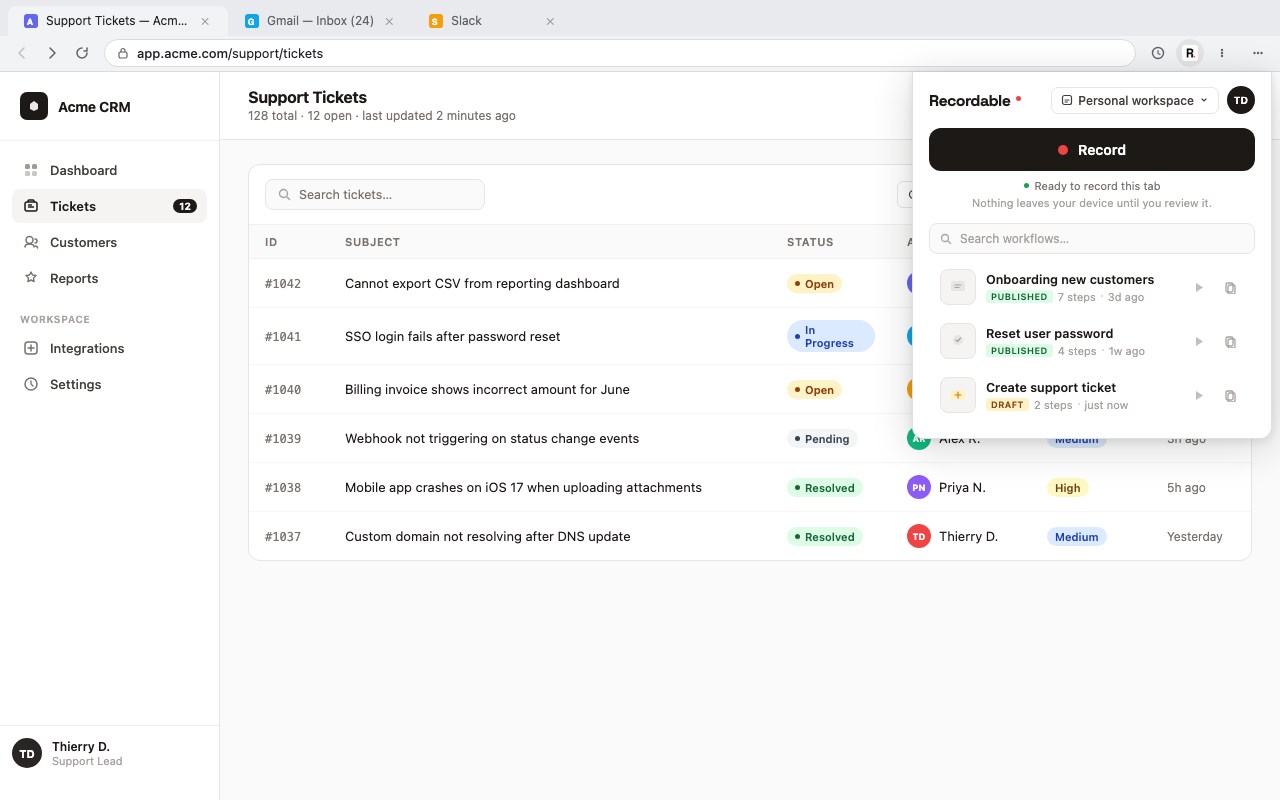The image size is (1280, 800).
Task: Reload the current page
Action: 82,53
